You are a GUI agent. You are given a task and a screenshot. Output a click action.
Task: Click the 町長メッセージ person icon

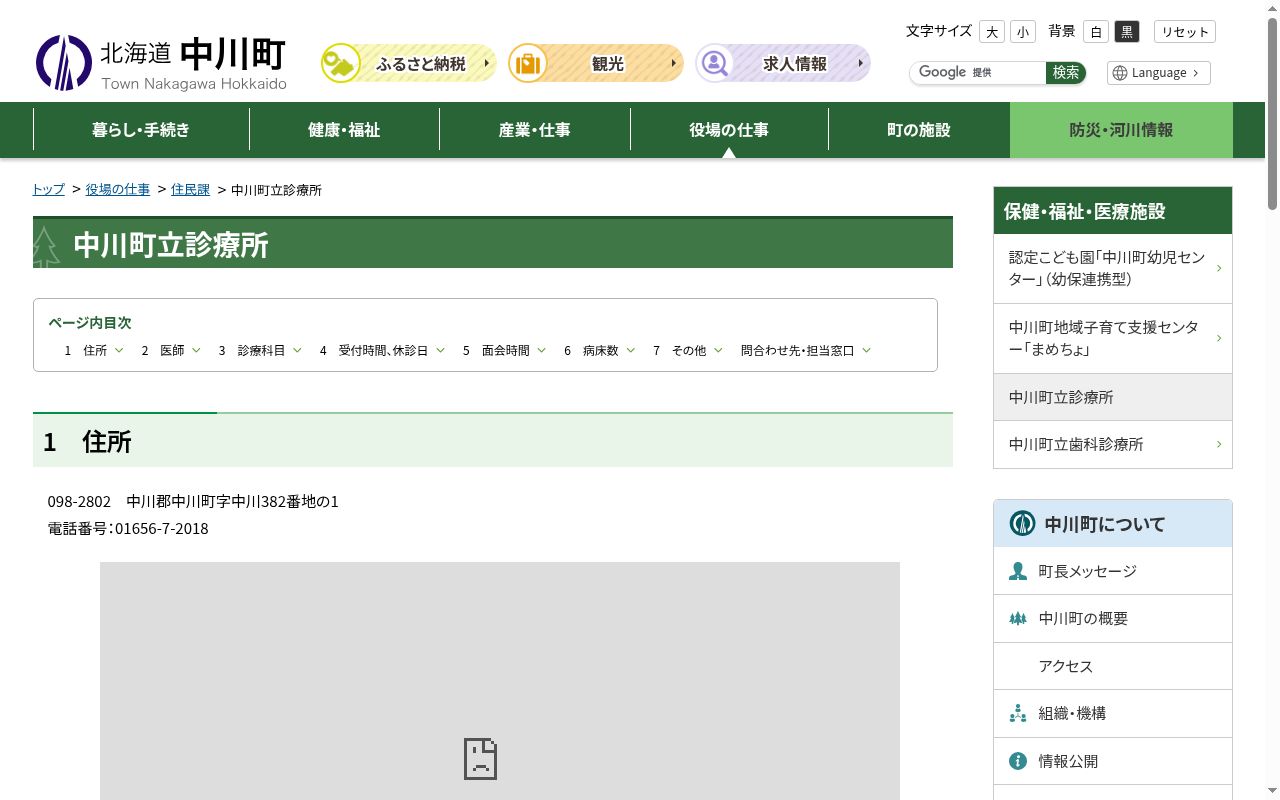(1018, 571)
